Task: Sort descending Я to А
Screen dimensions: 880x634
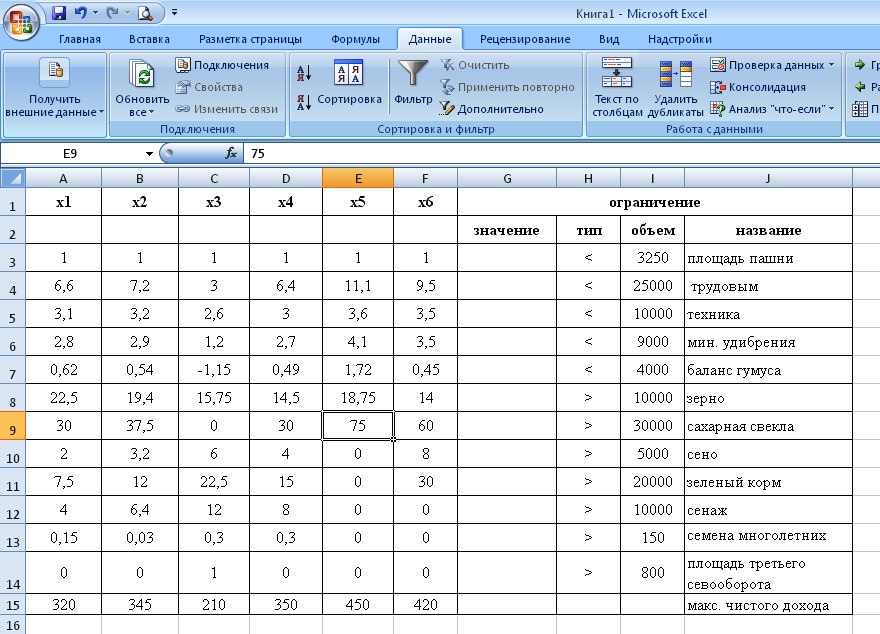Action: [x=304, y=102]
